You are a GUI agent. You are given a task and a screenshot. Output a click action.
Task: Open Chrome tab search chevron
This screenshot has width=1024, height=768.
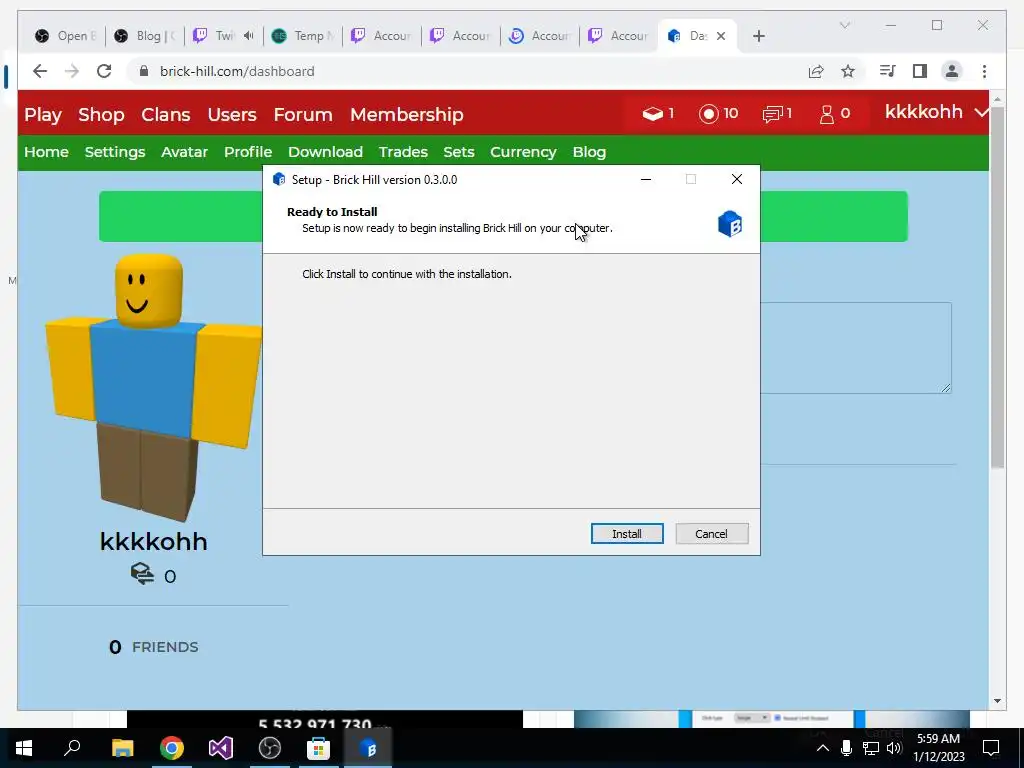click(x=844, y=25)
